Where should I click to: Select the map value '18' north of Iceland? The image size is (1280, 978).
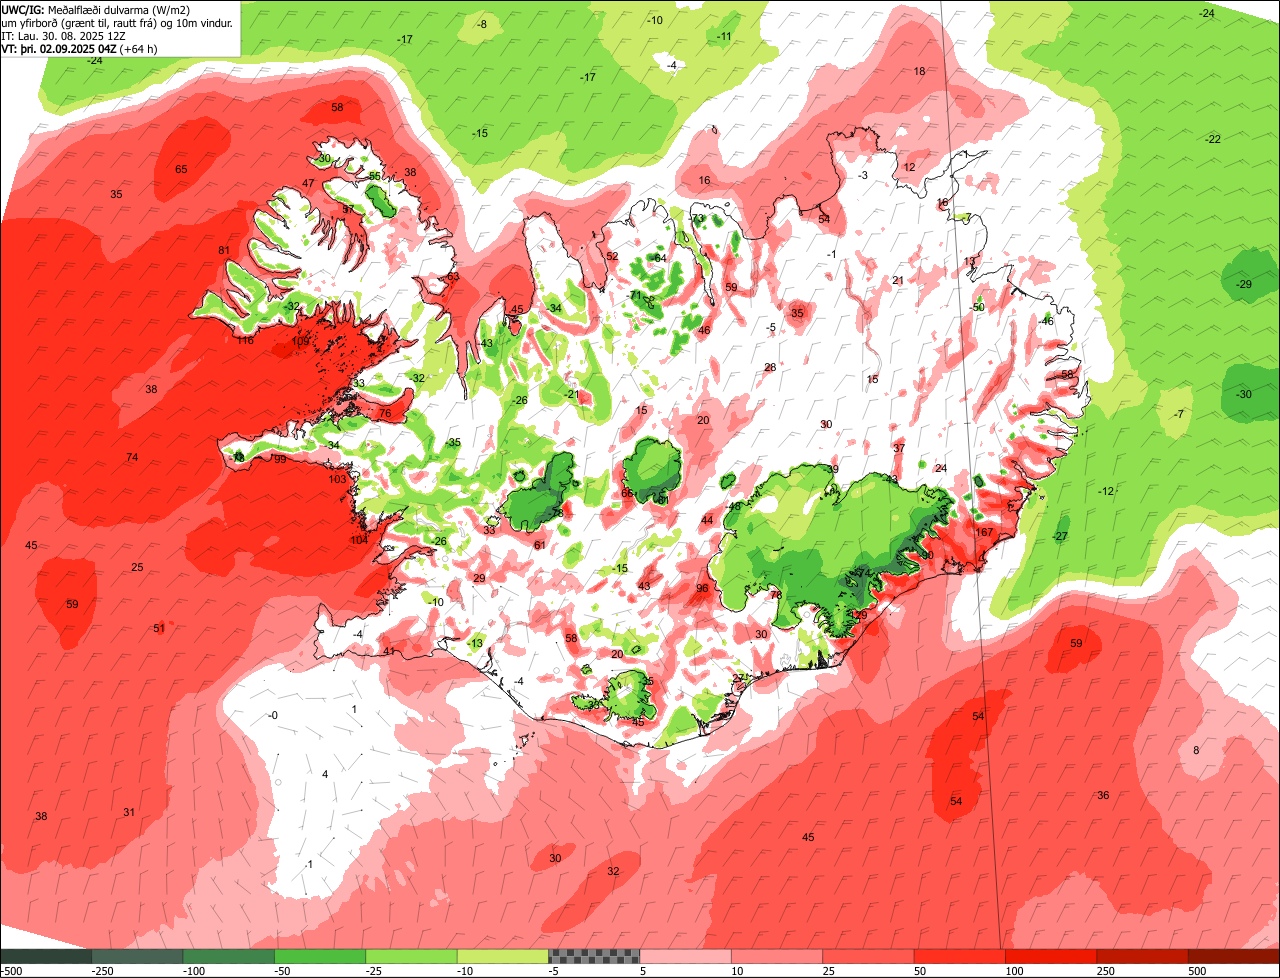[920, 71]
